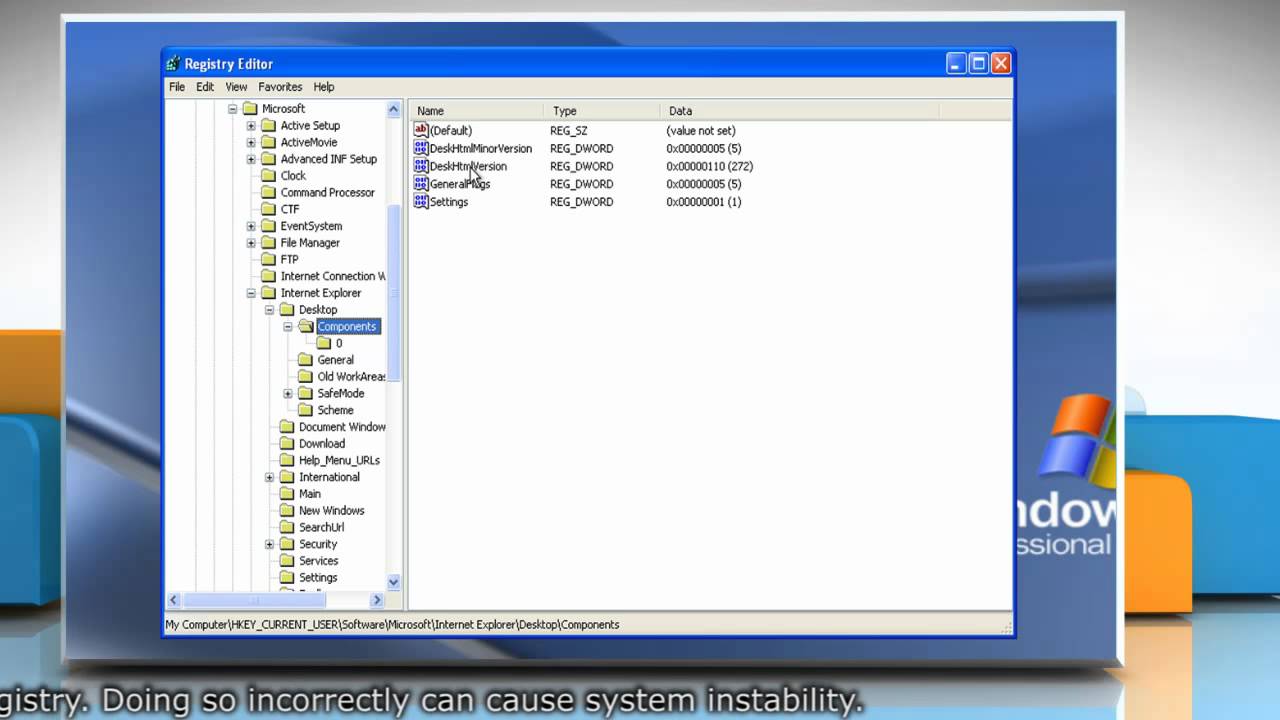Click the folder icon of key 0

324,343
